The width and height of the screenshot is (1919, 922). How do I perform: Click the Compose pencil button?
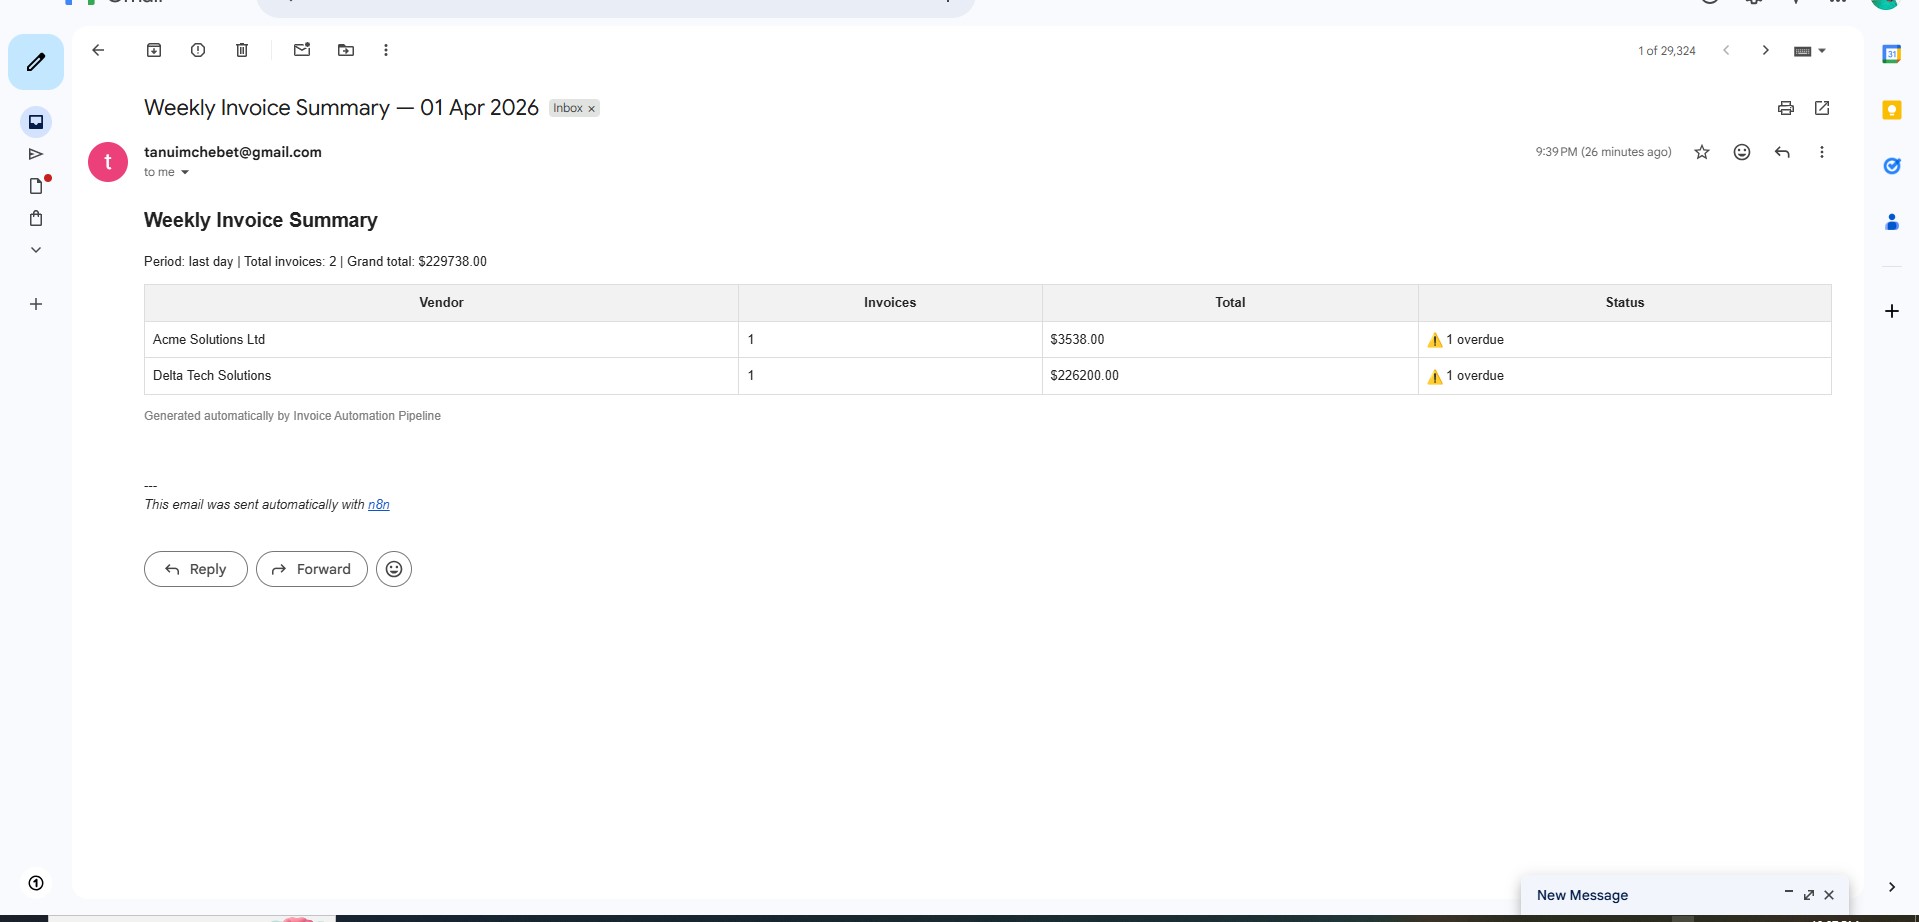[36, 62]
